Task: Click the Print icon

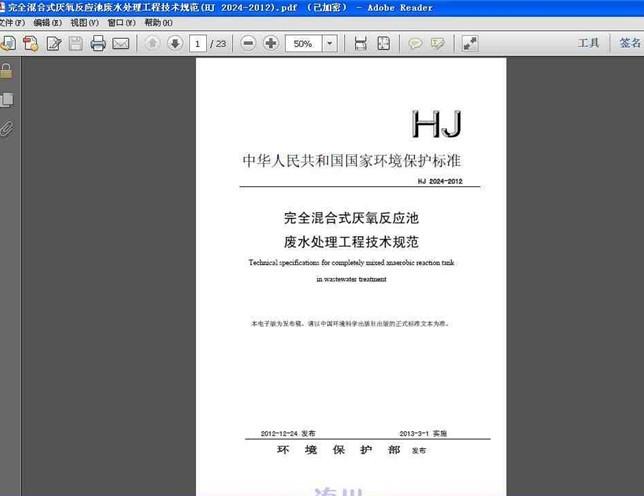Action: tap(98, 43)
